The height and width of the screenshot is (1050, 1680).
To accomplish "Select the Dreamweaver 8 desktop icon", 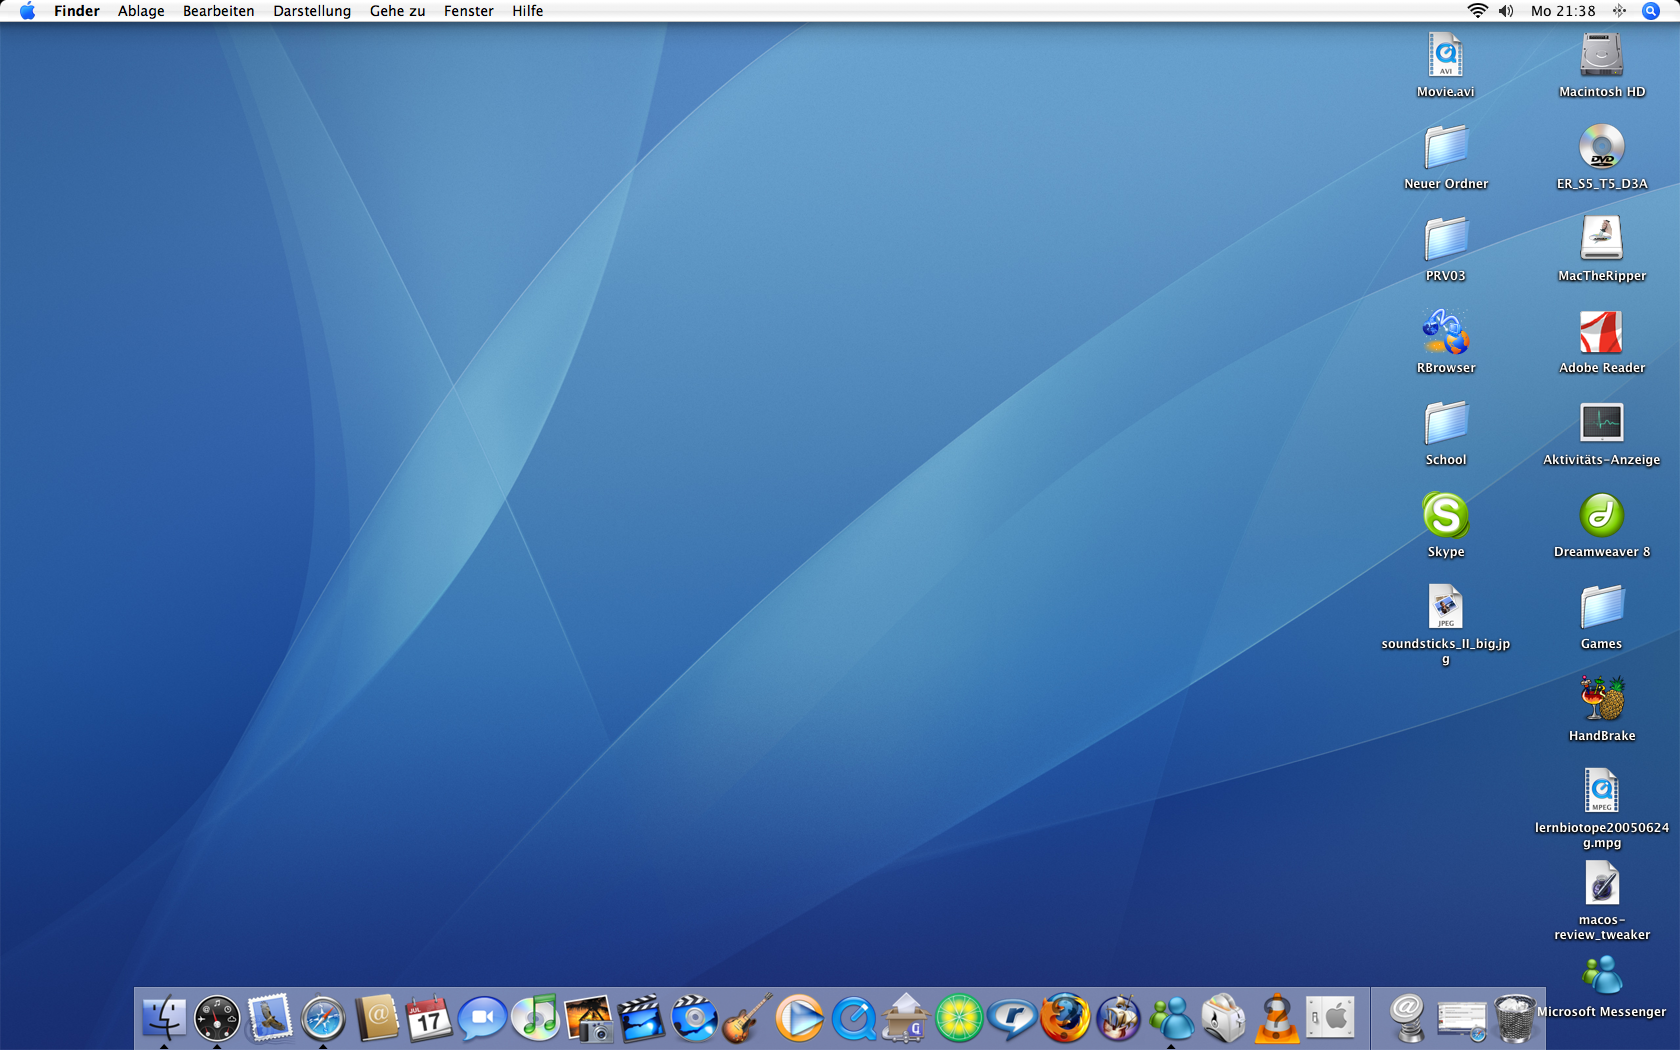I will [x=1601, y=516].
